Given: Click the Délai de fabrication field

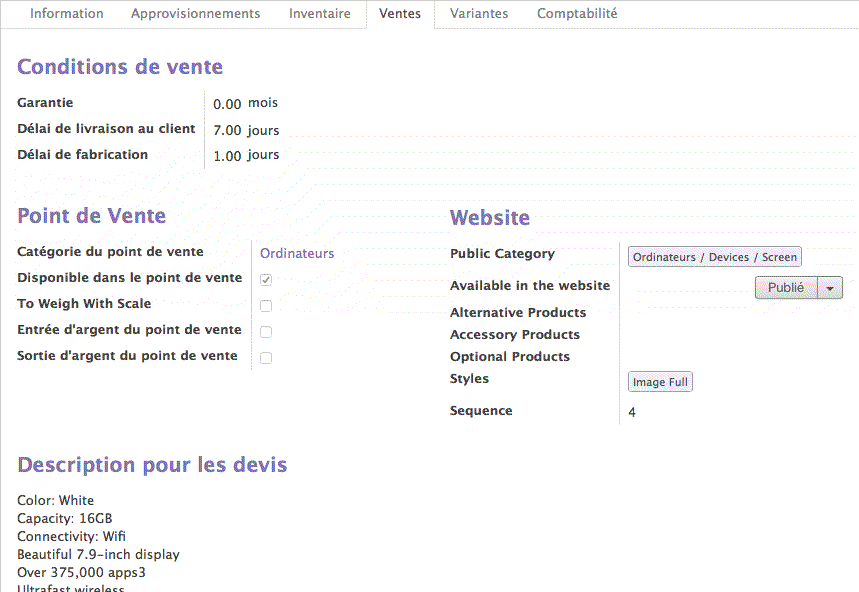Looking at the screenshot, I should (x=228, y=155).
